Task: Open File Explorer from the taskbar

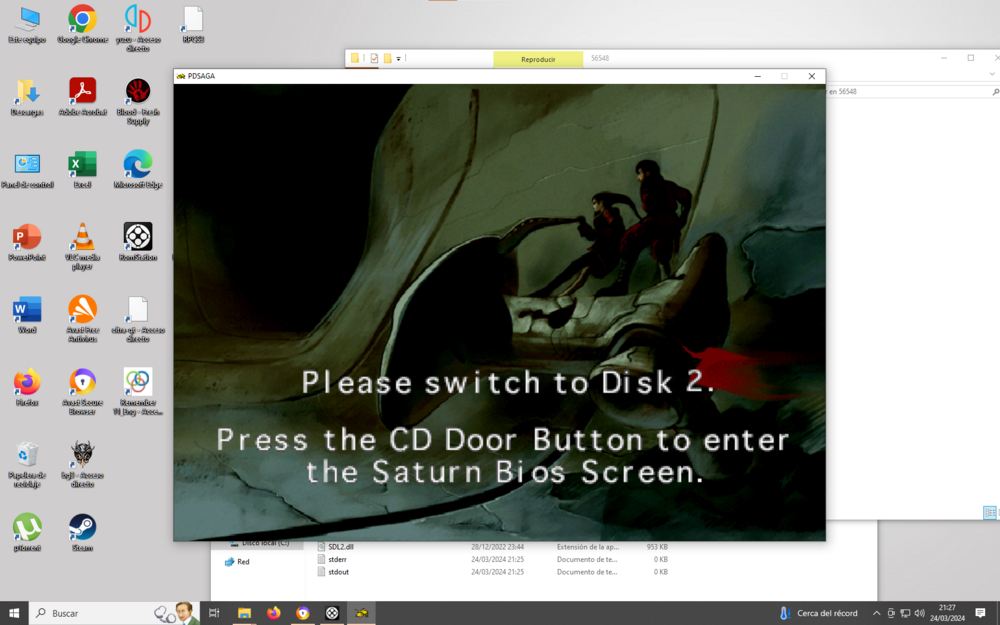Action: [244, 613]
